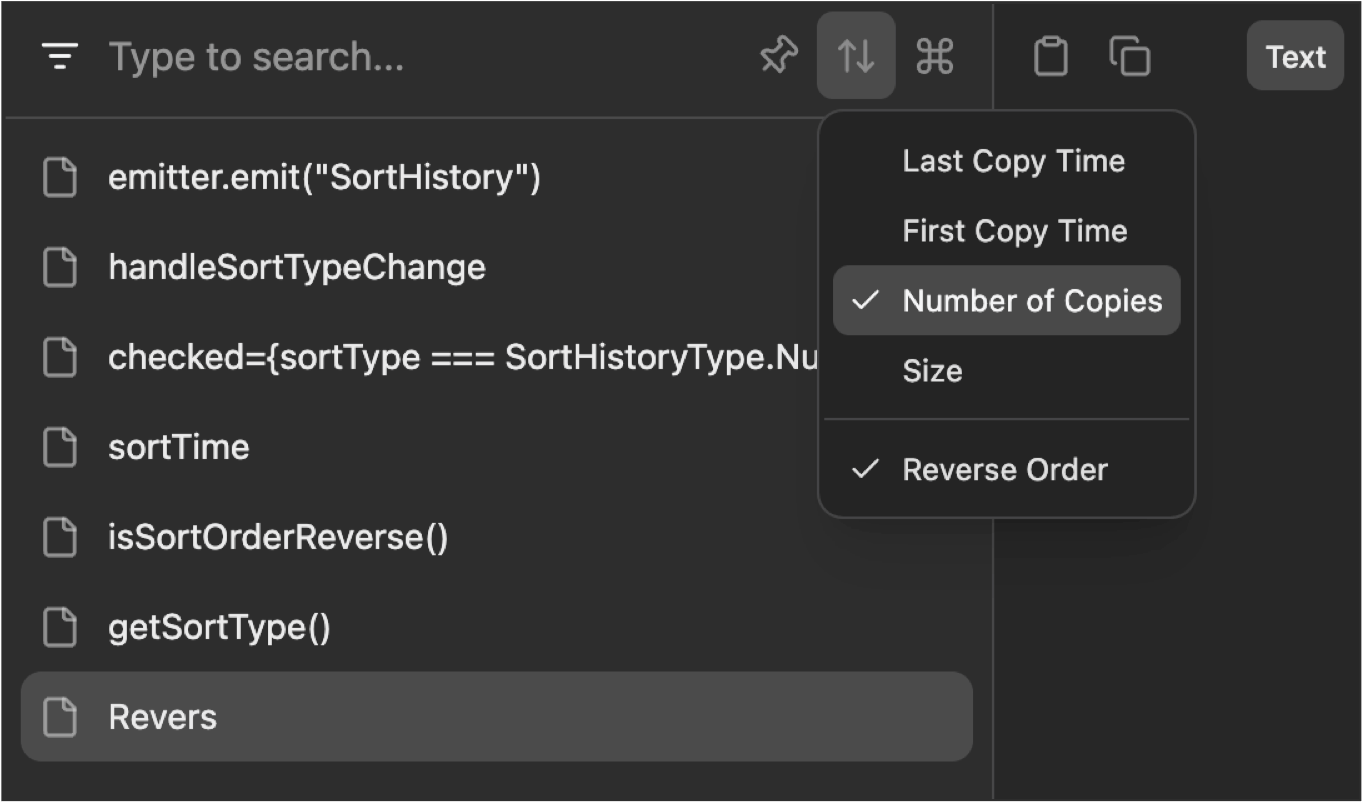The image size is (1362, 802).
Task: Click the clipboard paste icon
Action: (1050, 56)
